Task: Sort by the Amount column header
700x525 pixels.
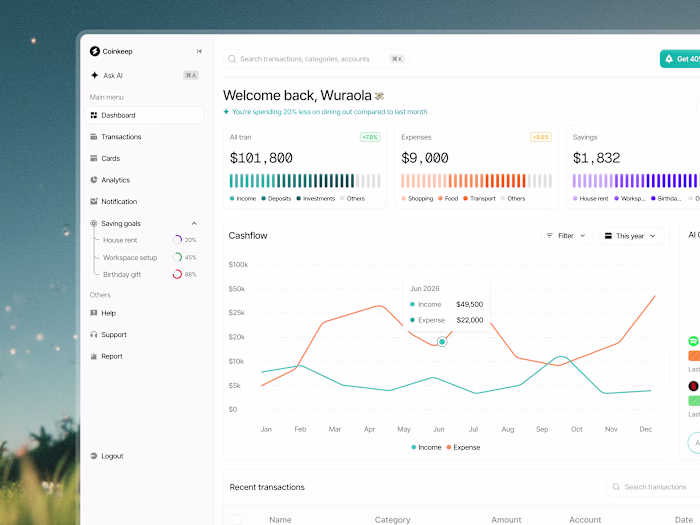Action: click(x=506, y=520)
